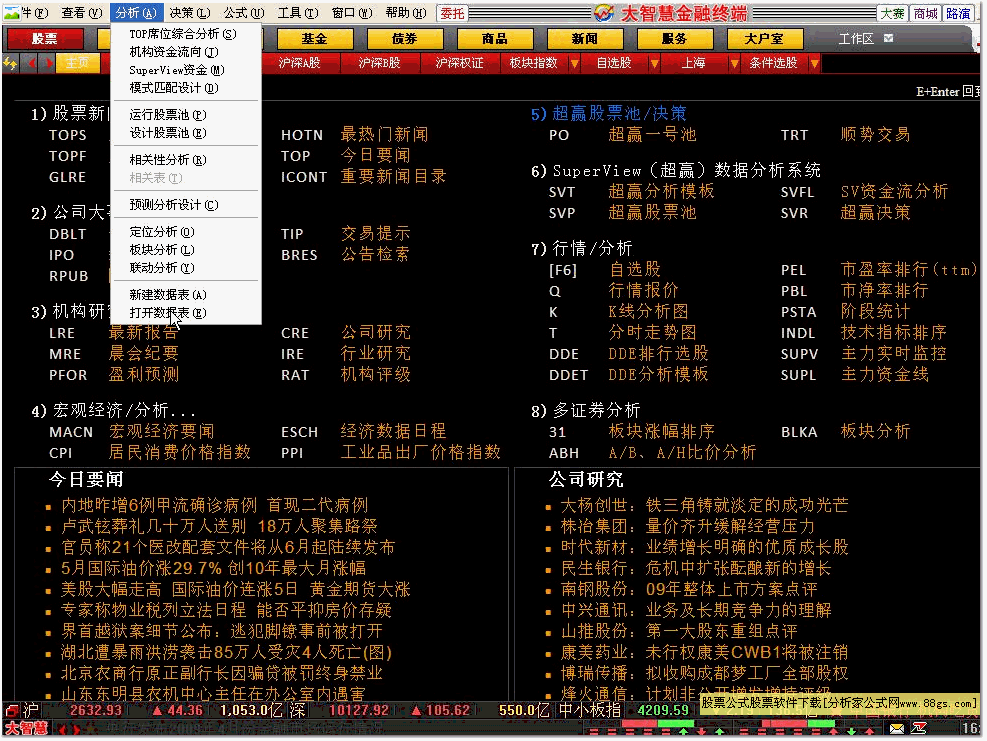Image resolution: width=987 pixels, height=741 pixels.
Task: Click the red Z icon in status bar
Action: 919,728
